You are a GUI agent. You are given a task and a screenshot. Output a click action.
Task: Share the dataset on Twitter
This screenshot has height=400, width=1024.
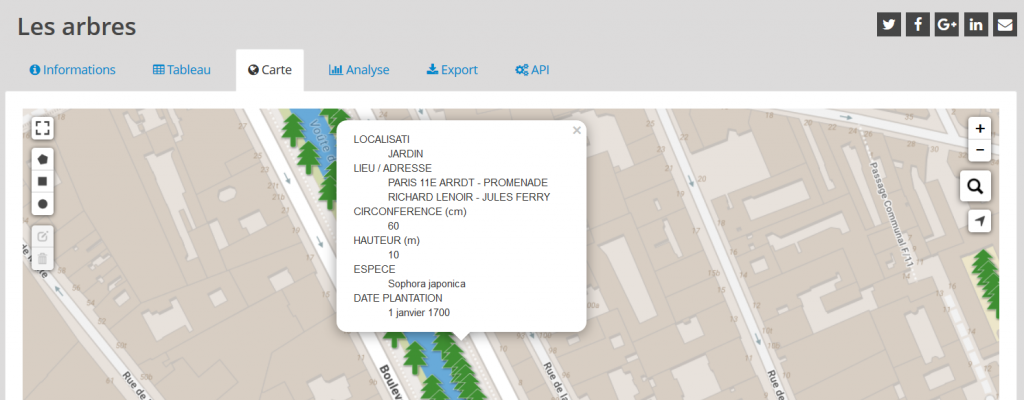coord(888,26)
